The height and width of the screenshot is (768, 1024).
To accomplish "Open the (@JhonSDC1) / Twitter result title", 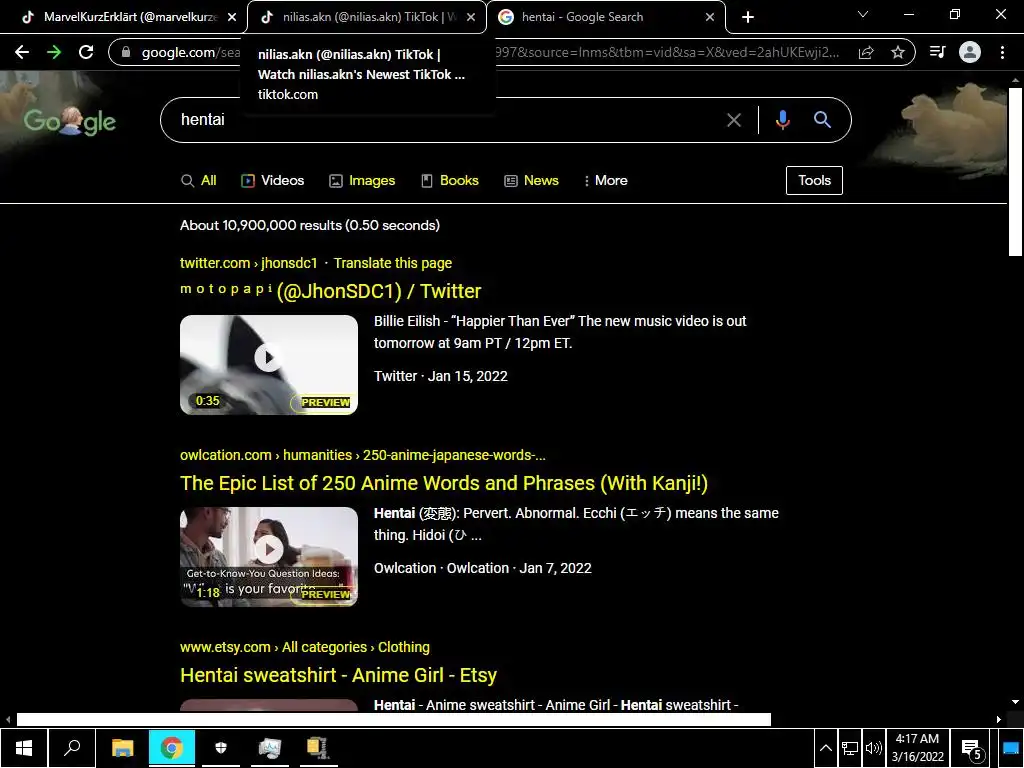I will tap(330, 291).
